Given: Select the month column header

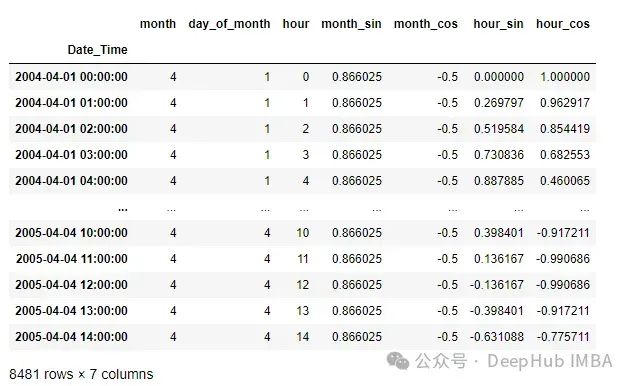Looking at the screenshot, I should pos(158,24).
